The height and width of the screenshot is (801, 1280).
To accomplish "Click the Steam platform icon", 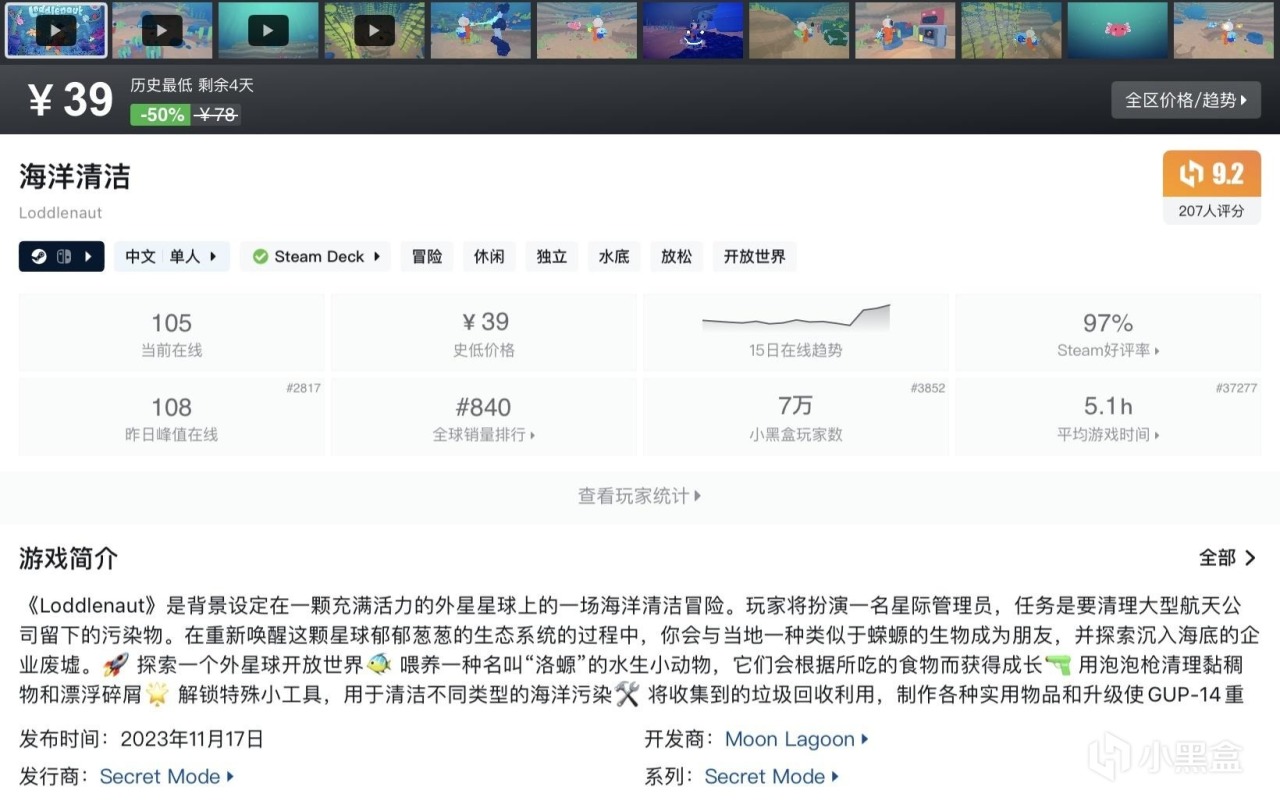I will (x=38, y=257).
